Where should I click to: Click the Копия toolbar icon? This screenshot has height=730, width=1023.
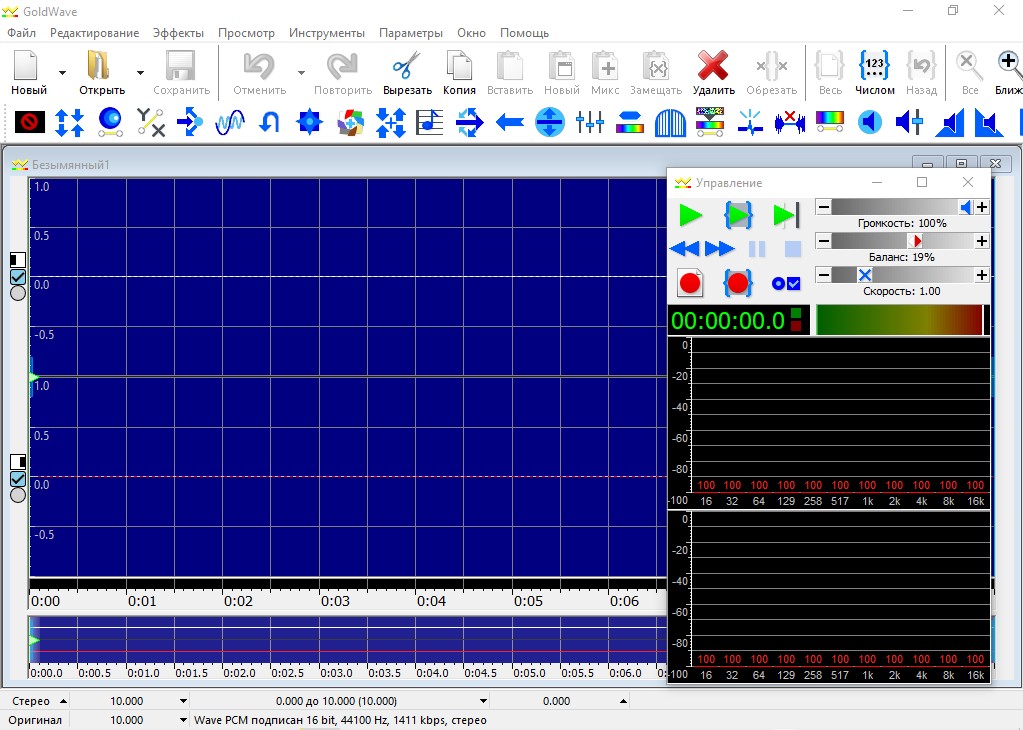(x=459, y=68)
